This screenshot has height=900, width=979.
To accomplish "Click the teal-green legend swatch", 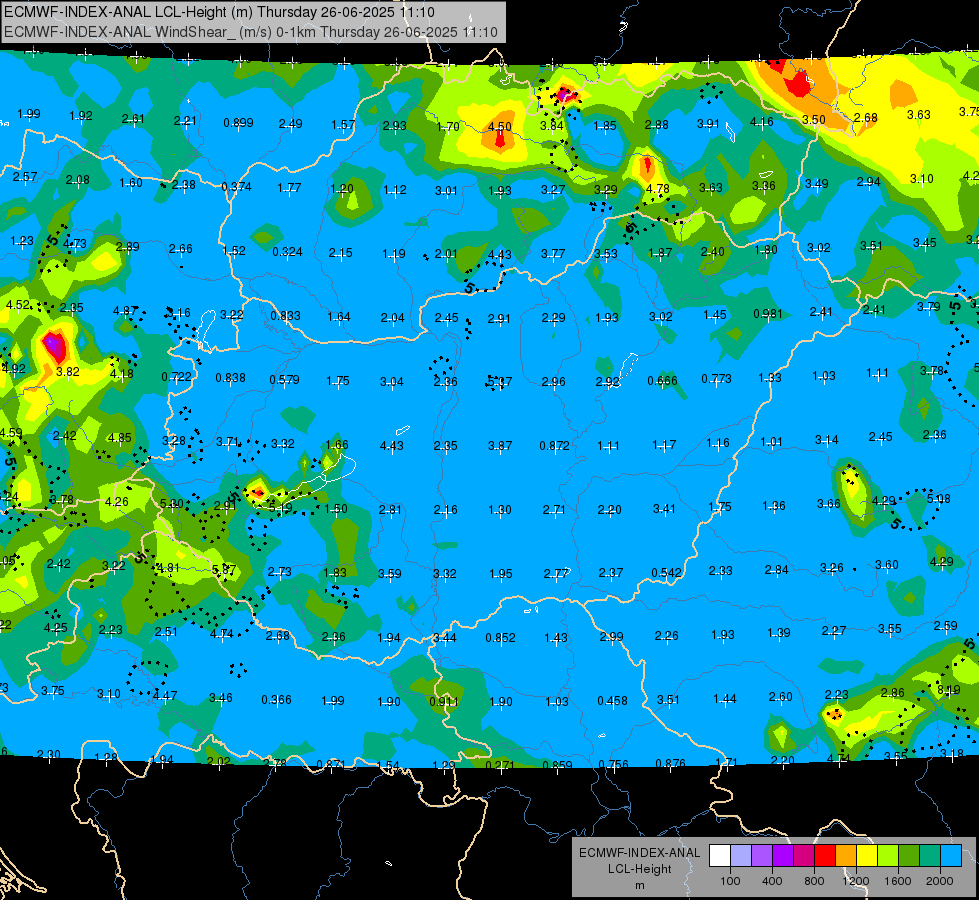I will [x=930, y=855].
